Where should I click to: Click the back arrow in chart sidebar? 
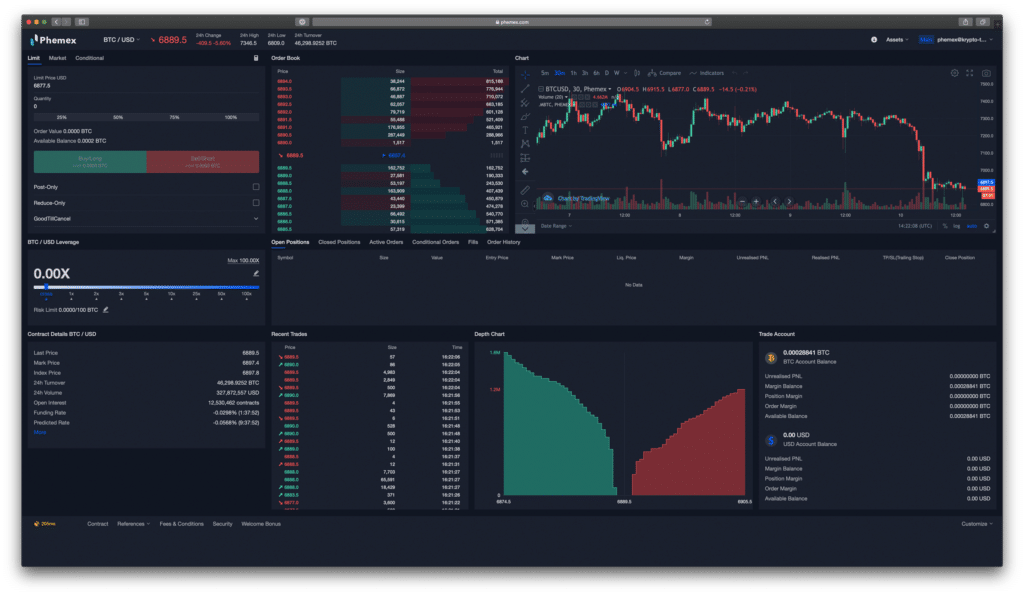525,172
